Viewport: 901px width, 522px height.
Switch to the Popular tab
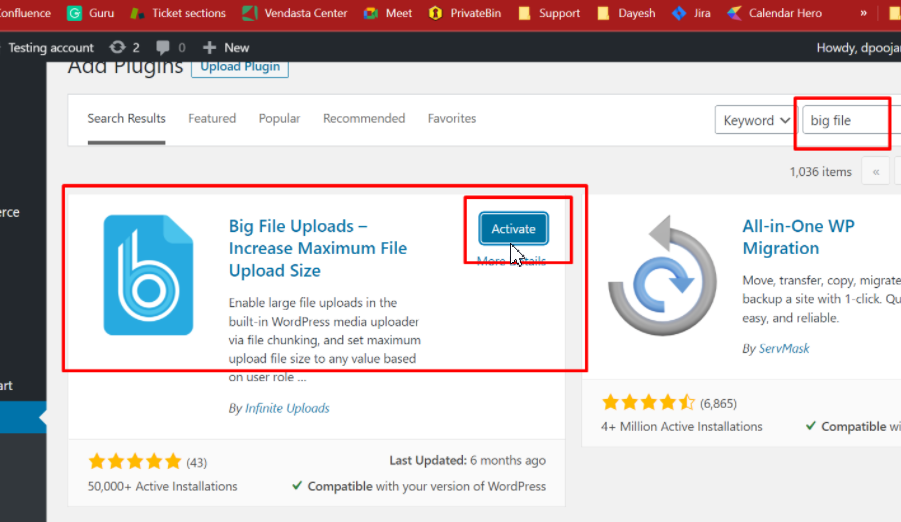tap(279, 118)
